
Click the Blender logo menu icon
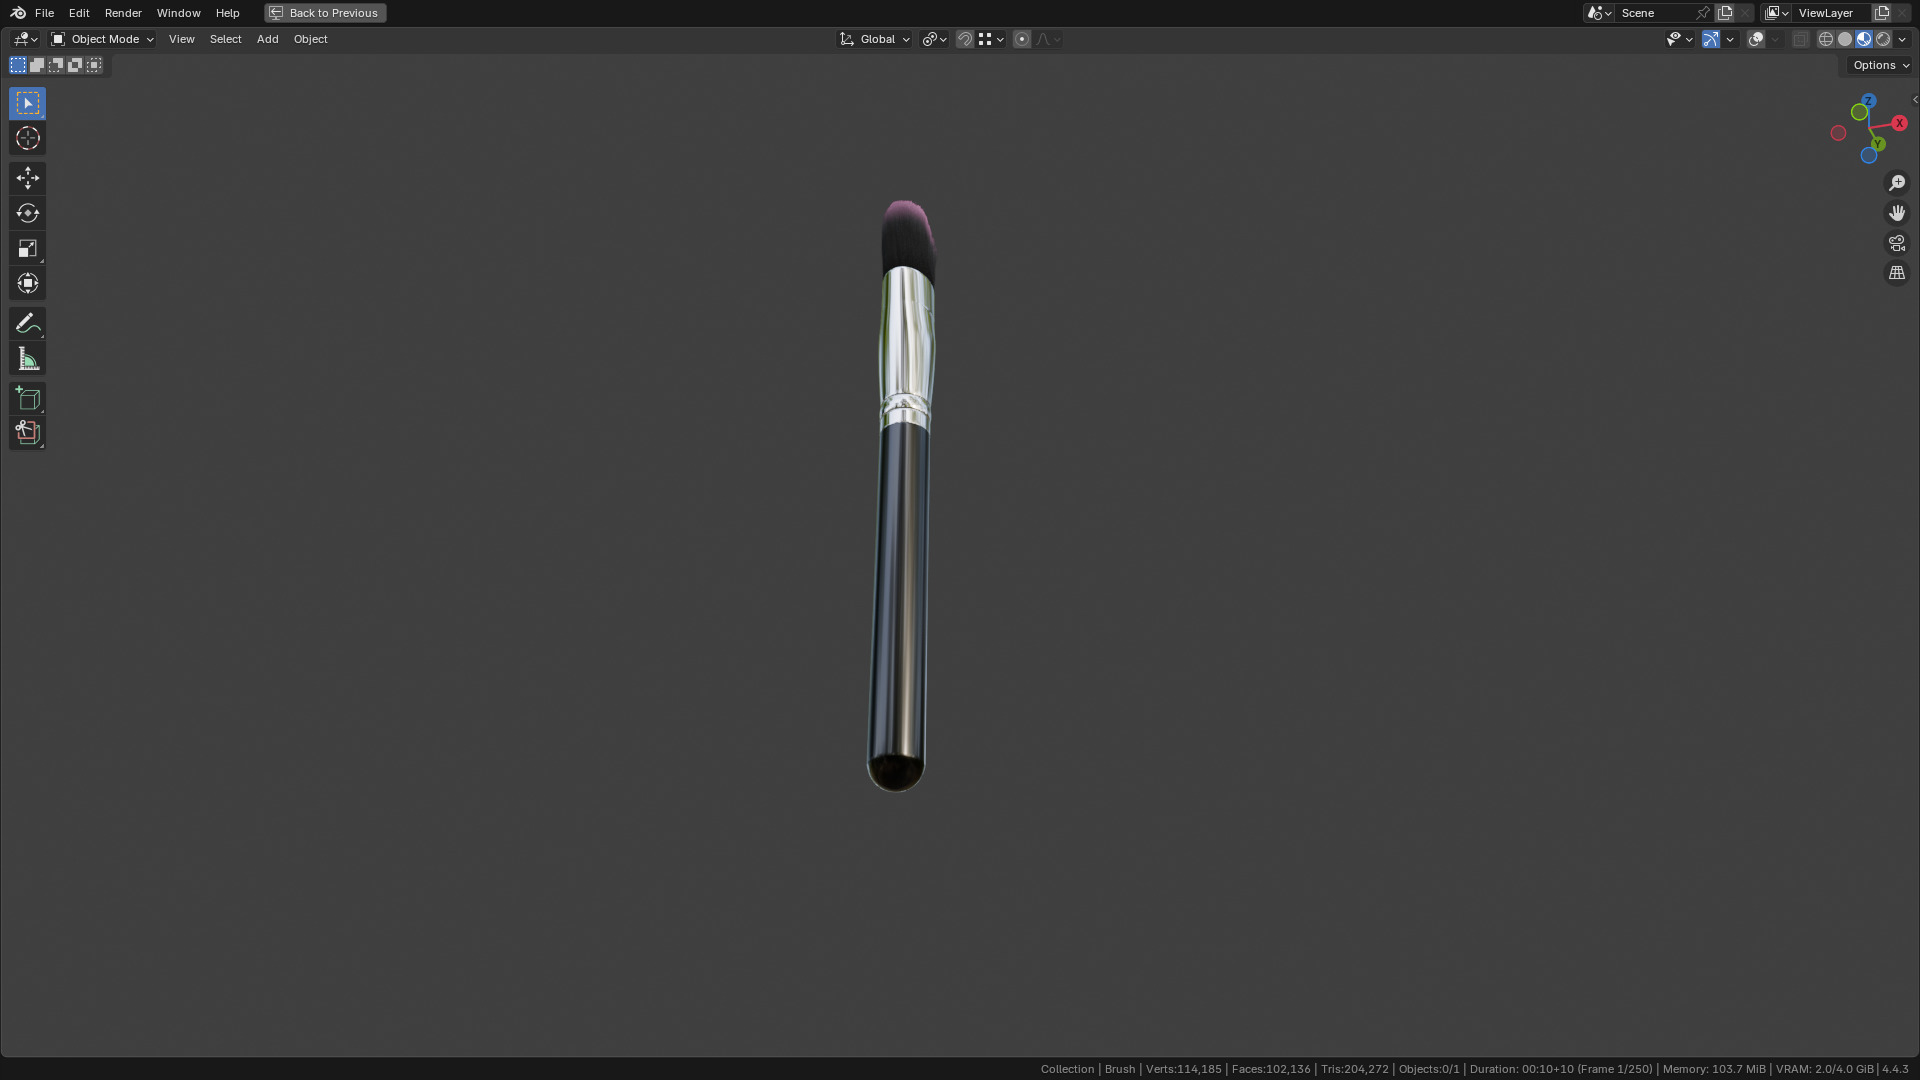(18, 13)
